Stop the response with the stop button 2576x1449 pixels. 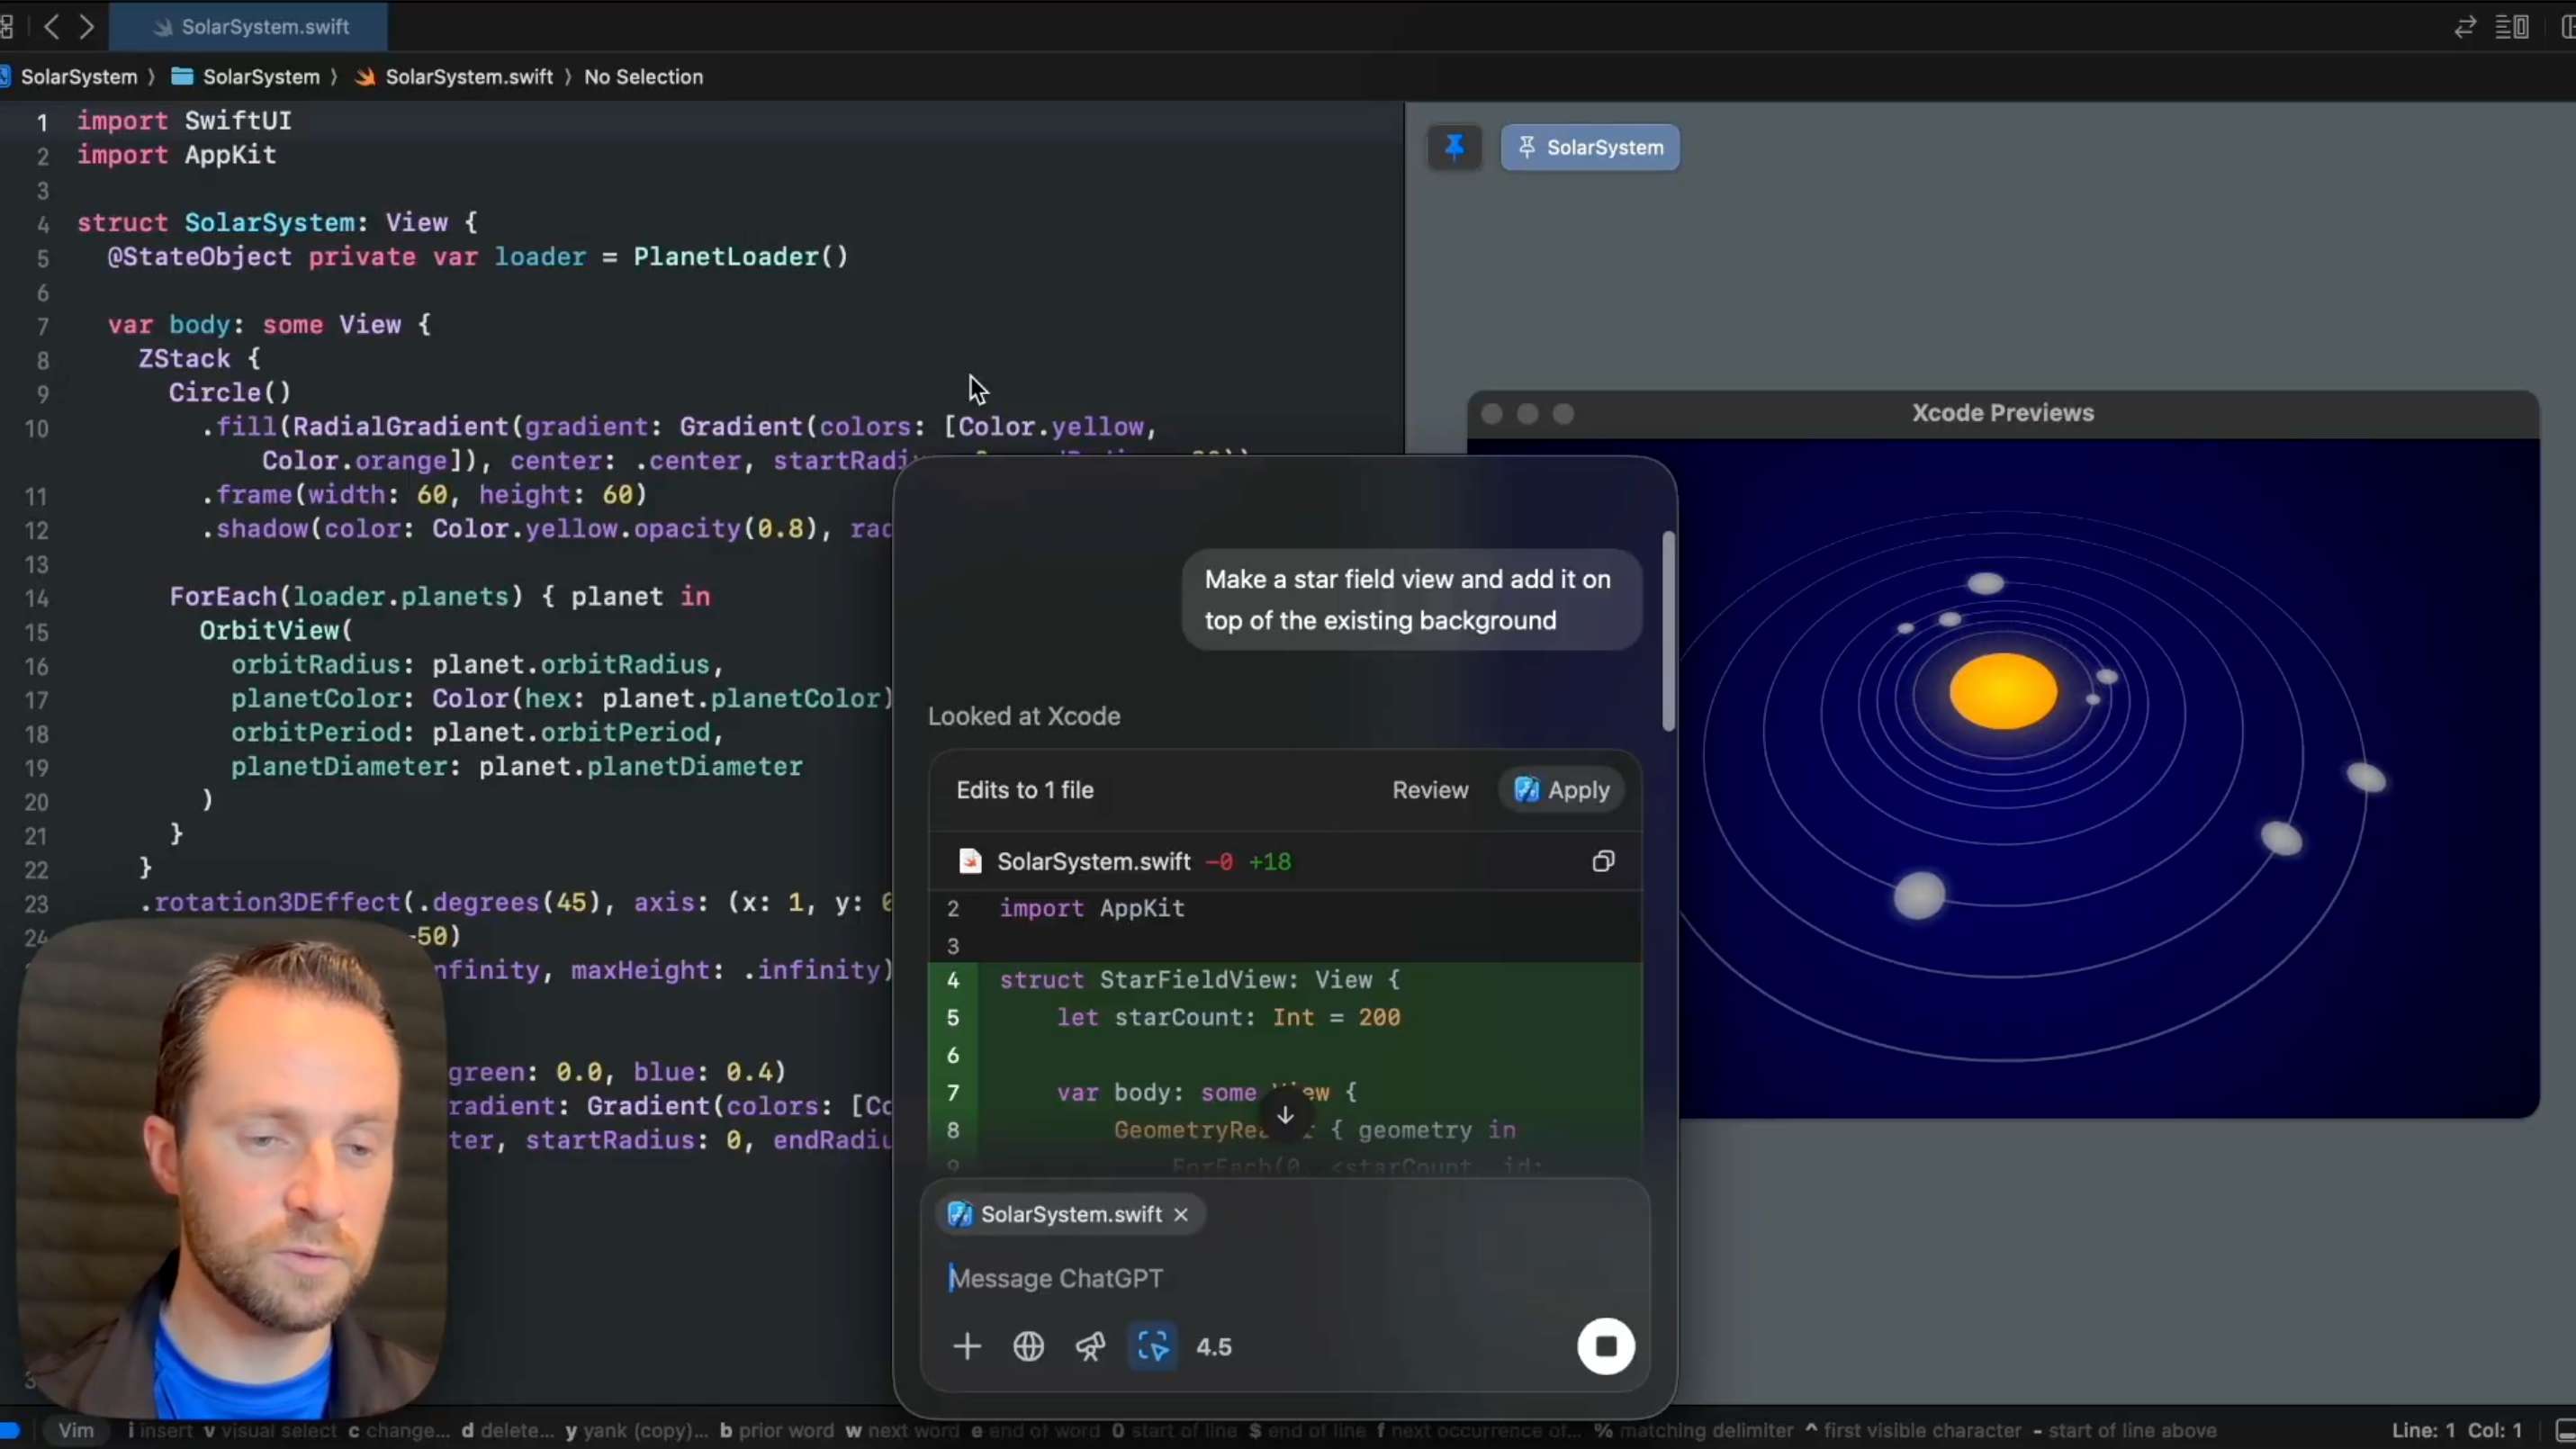point(1605,1347)
